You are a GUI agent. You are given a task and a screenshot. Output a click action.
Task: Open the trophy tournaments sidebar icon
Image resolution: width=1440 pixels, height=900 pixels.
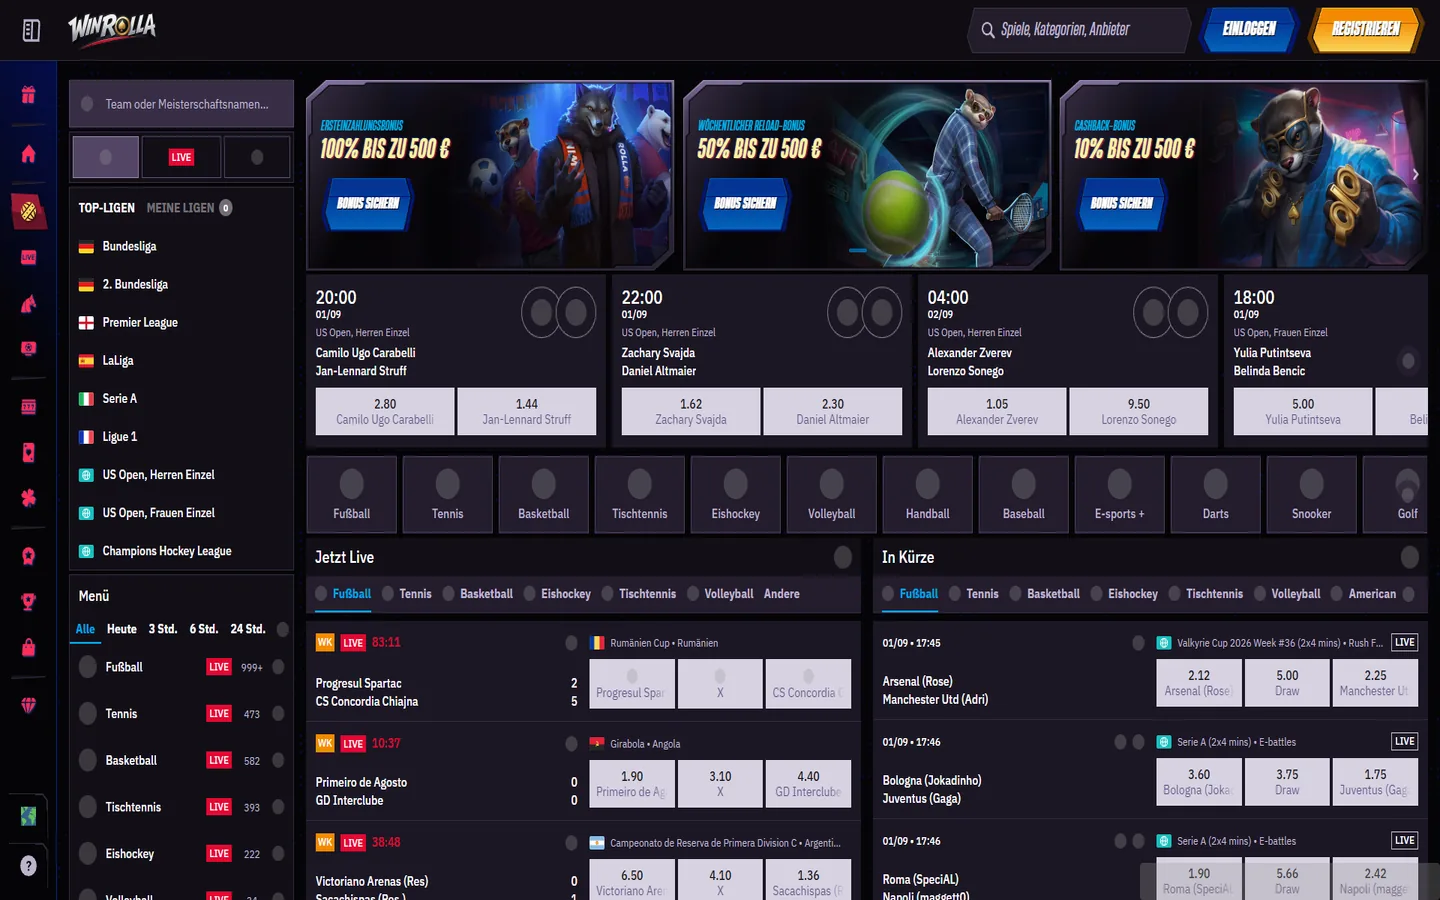click(x=28, y=602)
